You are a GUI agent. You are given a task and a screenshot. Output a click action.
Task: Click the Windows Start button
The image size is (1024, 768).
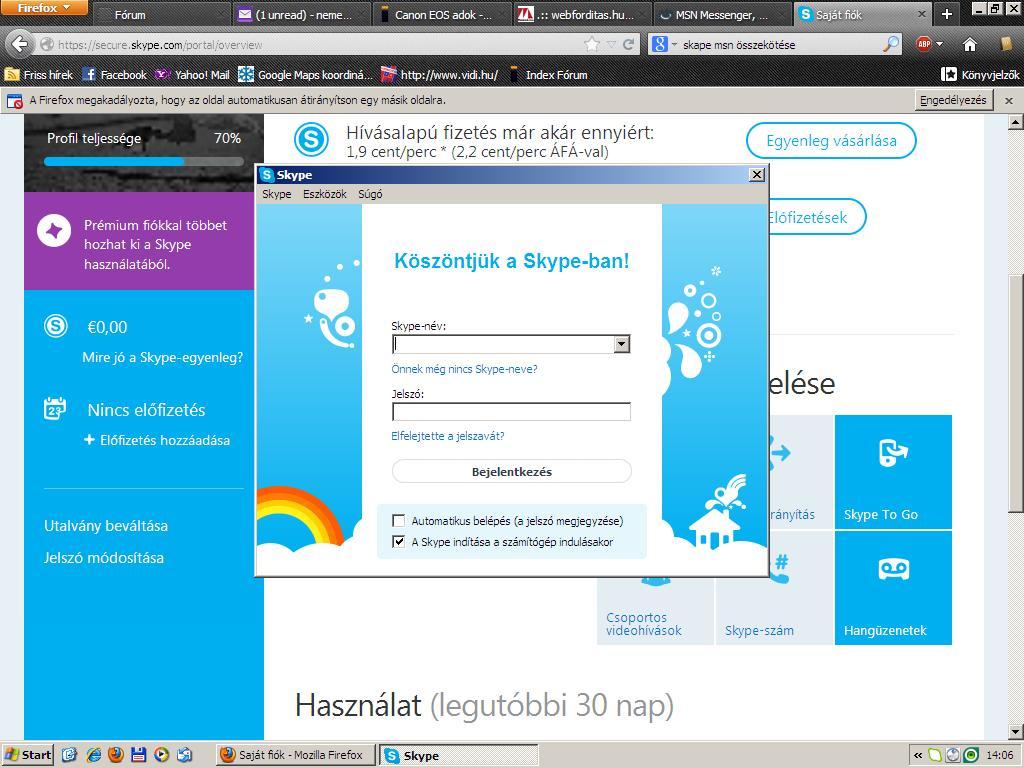(x=27, y=755)
